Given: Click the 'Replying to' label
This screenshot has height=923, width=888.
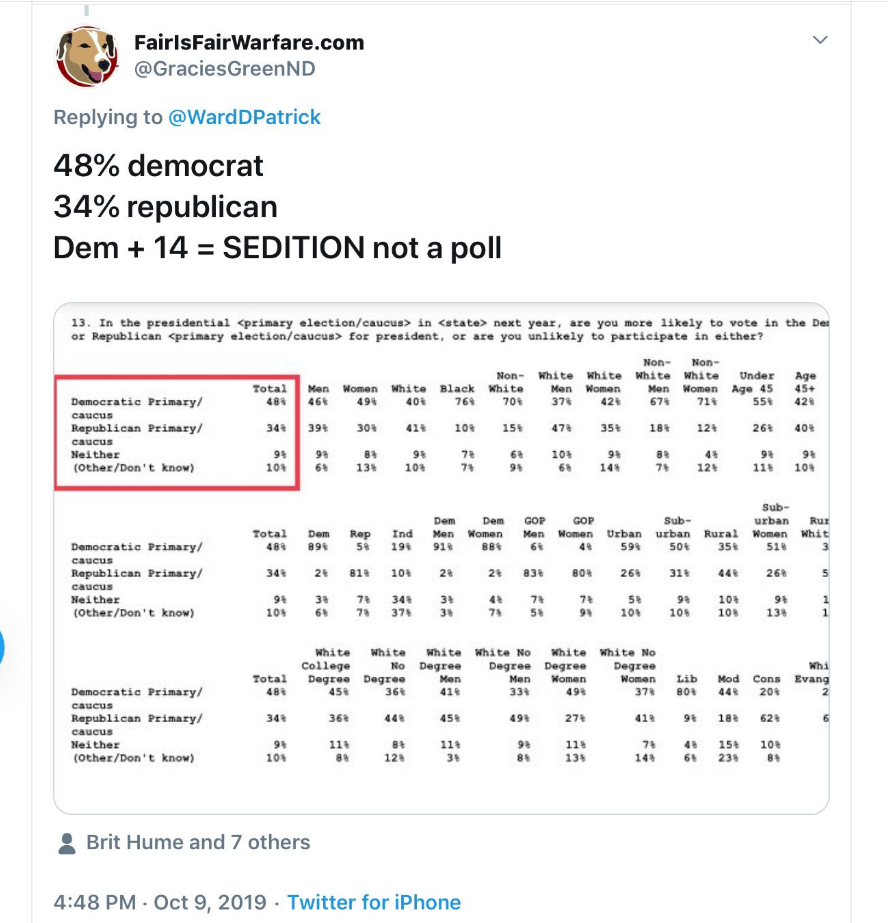Looking at the screenshot, I should click(108, 117).
